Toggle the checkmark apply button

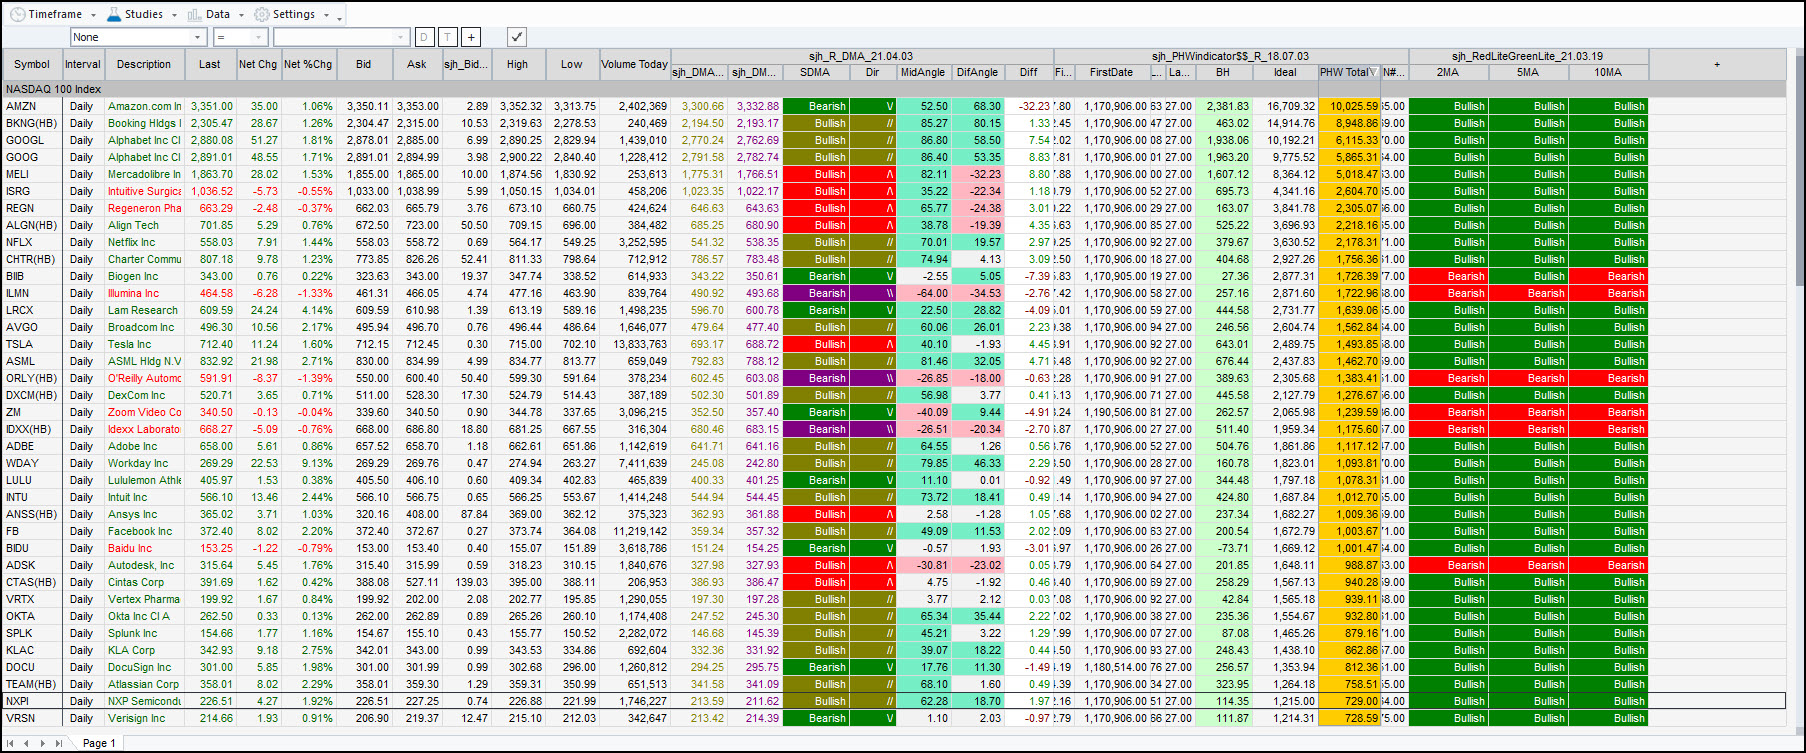(x=516, y=37)
